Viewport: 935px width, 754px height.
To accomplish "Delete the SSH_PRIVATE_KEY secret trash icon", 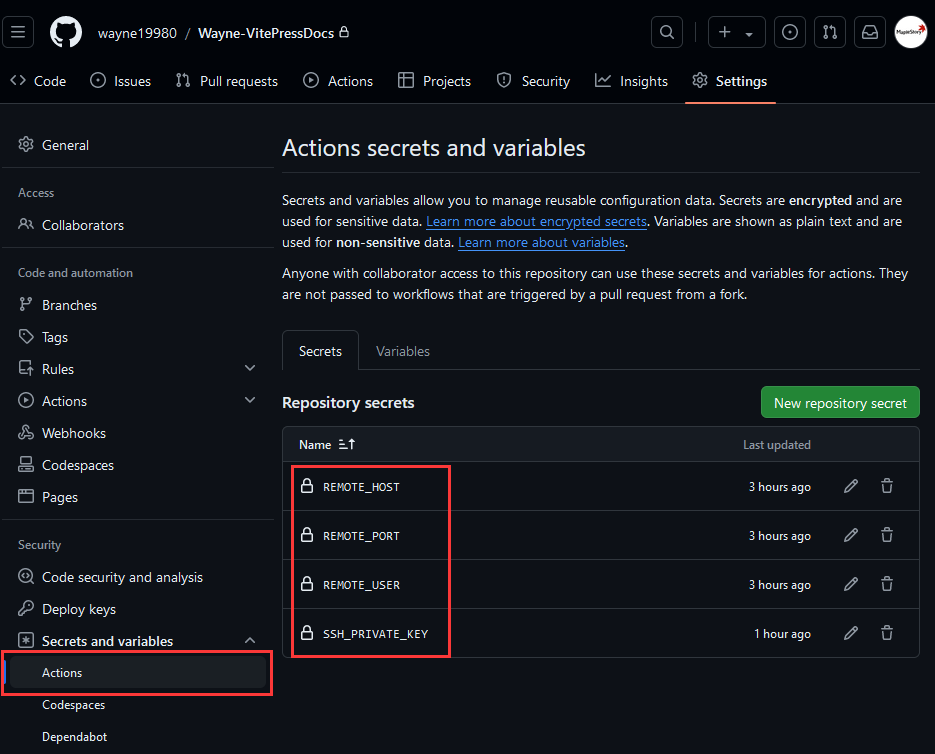I will 887,633.
